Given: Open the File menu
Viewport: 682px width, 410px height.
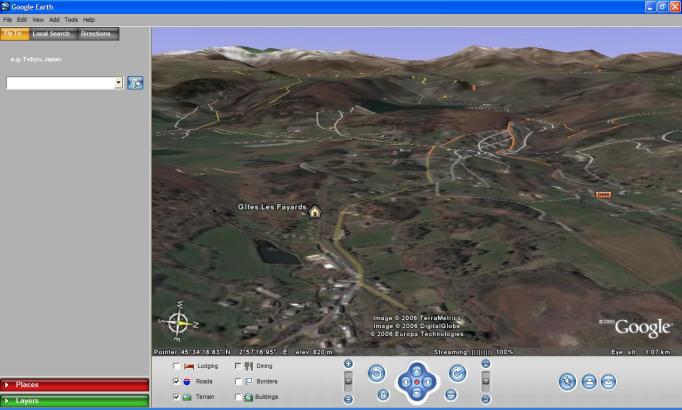Looking at the screenshot, I should click(x=7, y=20).
